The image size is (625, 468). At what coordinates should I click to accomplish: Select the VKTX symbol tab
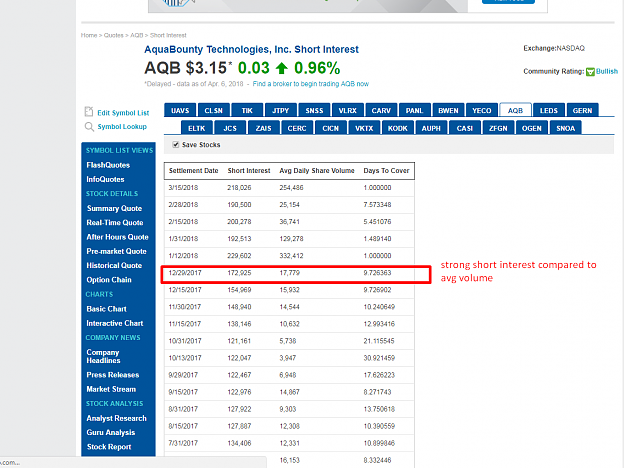coord(364,128)
